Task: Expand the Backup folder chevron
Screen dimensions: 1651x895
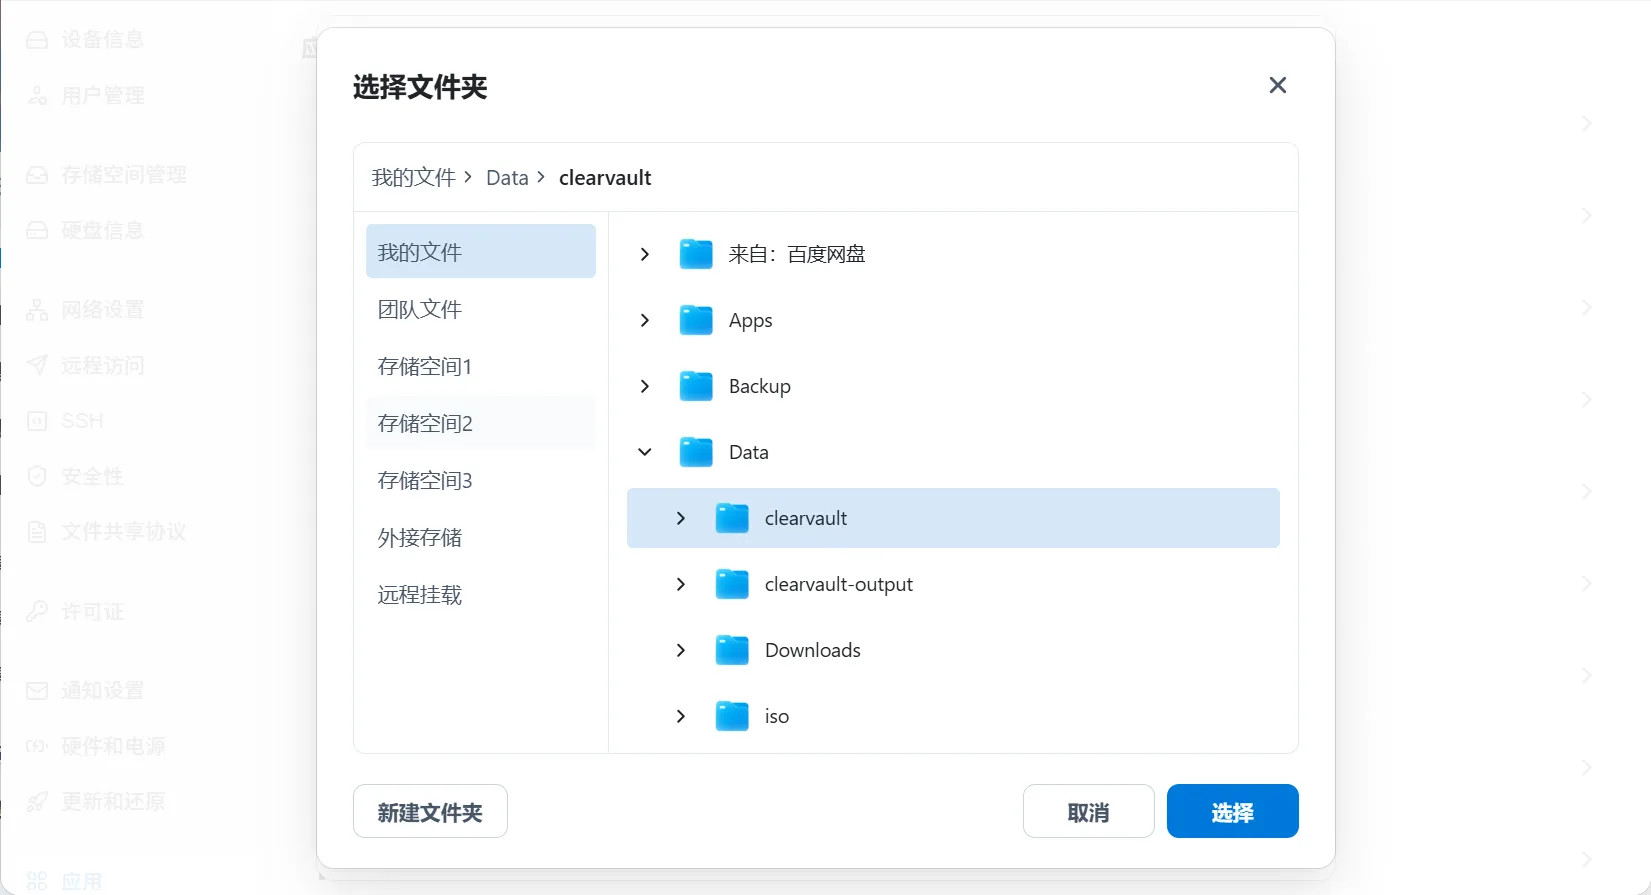Action: [645, 386]
